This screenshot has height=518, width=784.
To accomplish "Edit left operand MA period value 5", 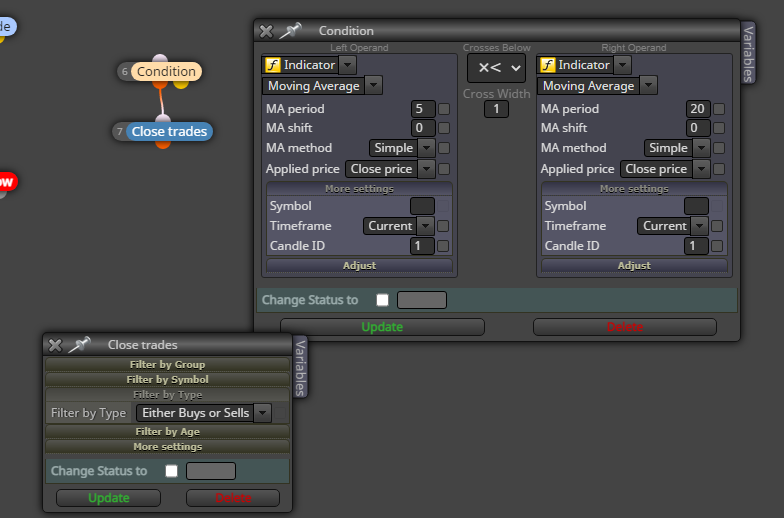I will (423, 109).
